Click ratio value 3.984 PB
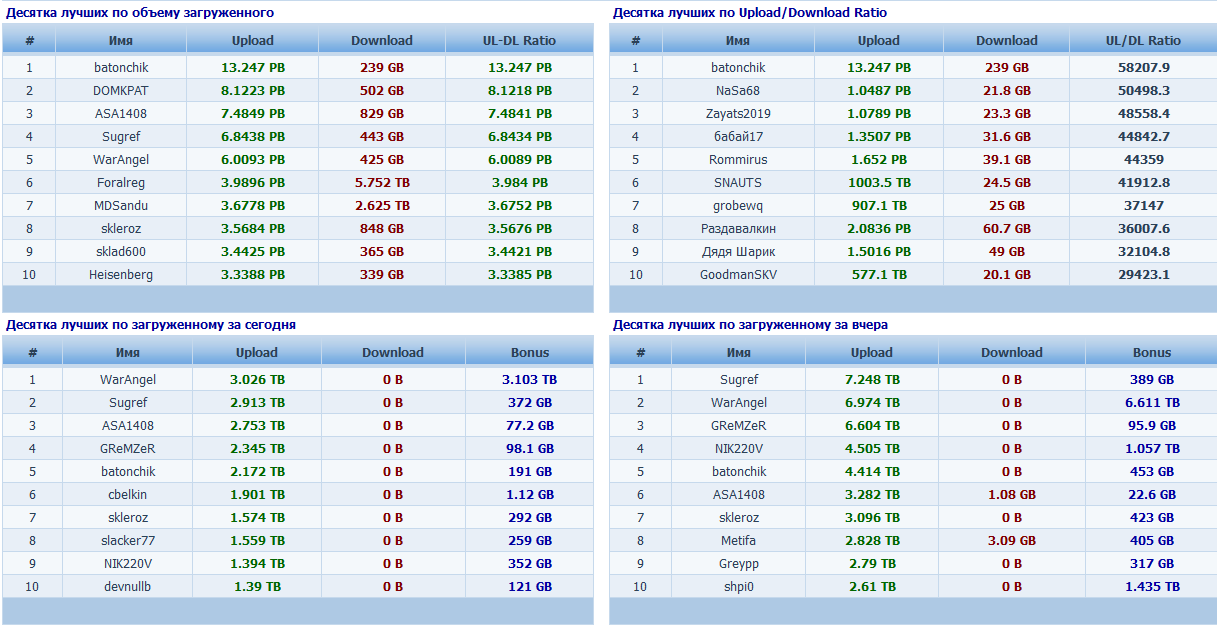 point(520,182)
